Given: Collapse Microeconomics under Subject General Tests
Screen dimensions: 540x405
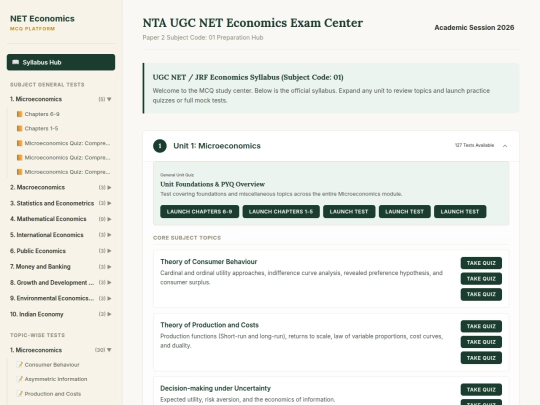Looking at the screenshot, I should pos(109,99).
